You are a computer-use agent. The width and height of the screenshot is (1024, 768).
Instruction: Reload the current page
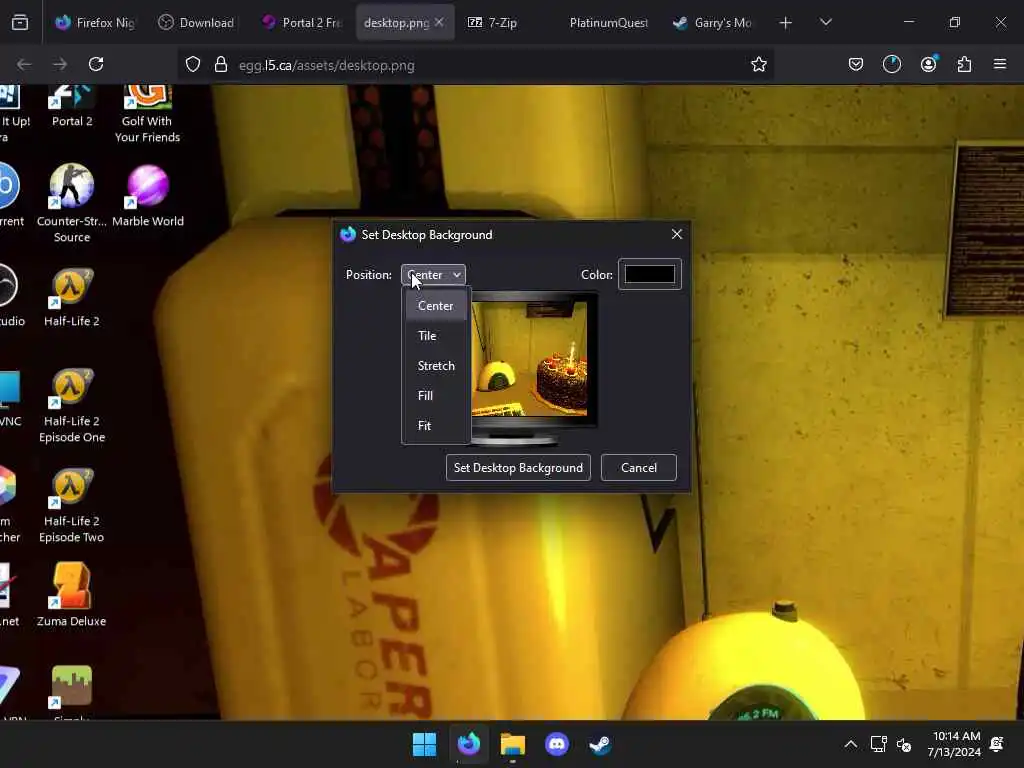pyautogui.click(x=96, y=65)
